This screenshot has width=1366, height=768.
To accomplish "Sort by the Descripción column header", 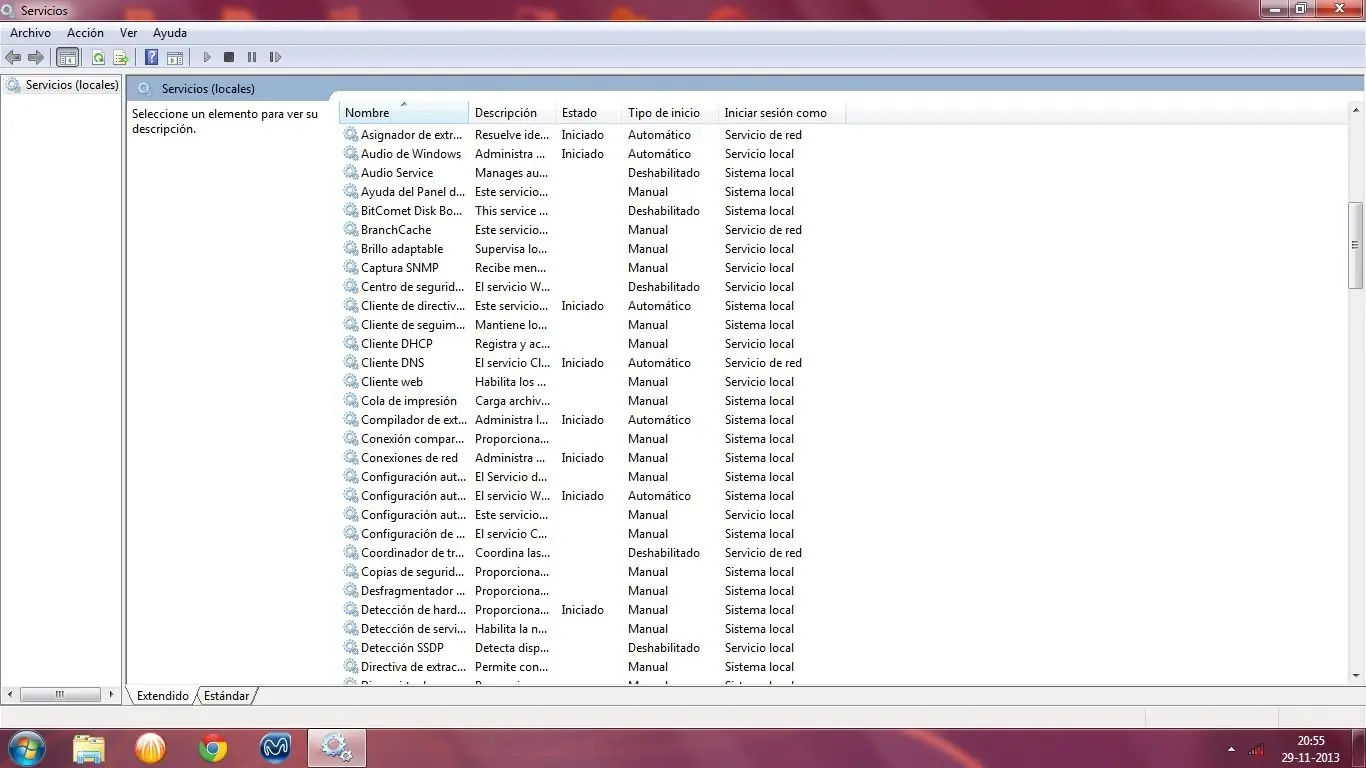I will point(512,112).
